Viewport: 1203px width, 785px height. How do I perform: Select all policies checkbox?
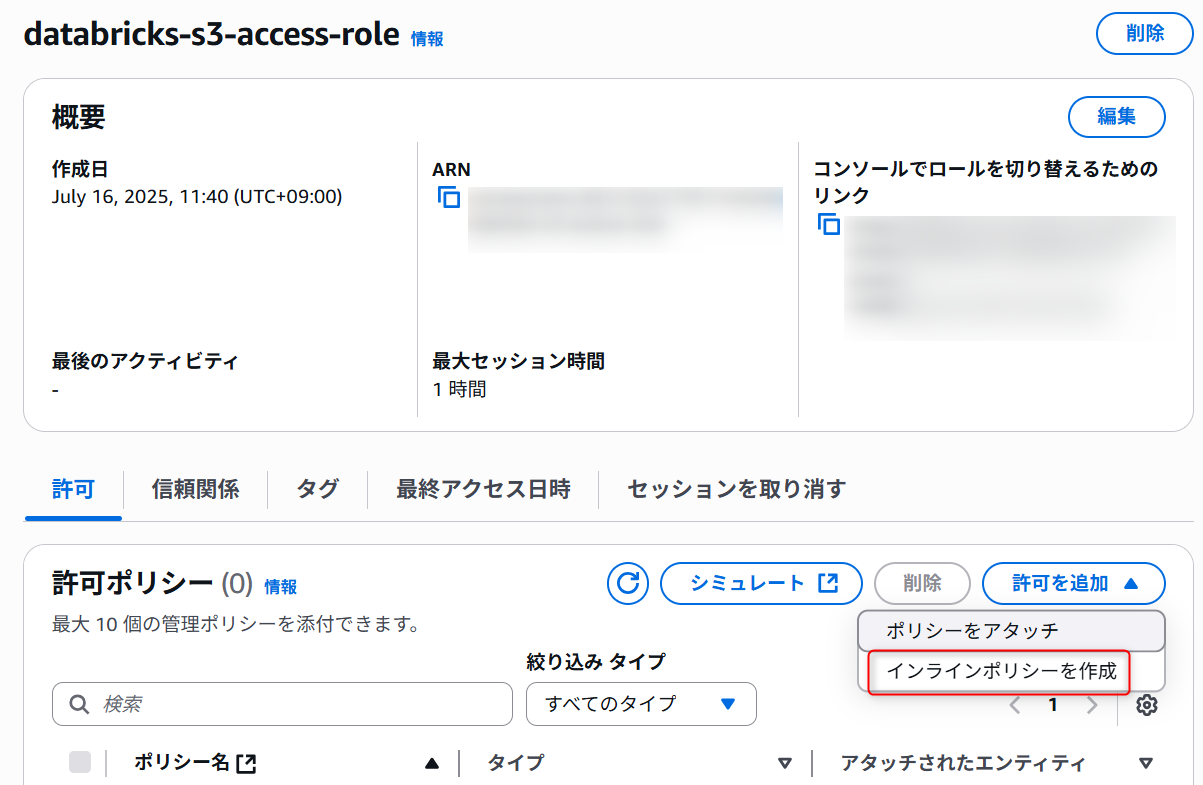point(80,763)
